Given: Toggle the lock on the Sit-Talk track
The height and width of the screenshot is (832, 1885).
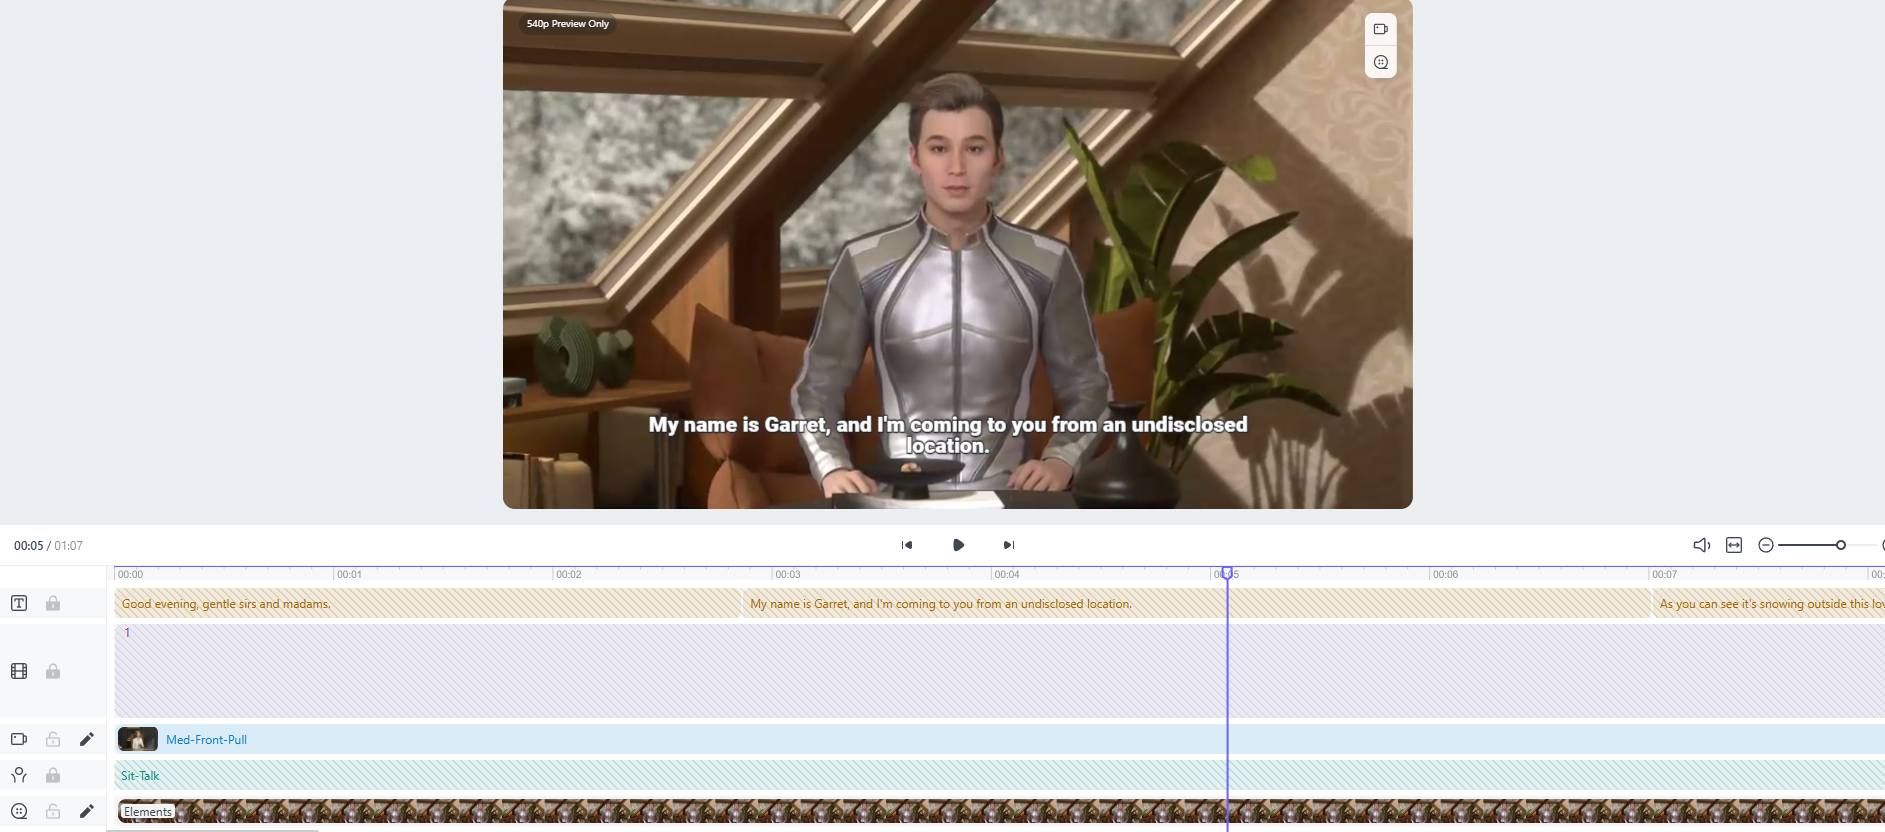Looking at the screenshot, I should pos(53,775).
